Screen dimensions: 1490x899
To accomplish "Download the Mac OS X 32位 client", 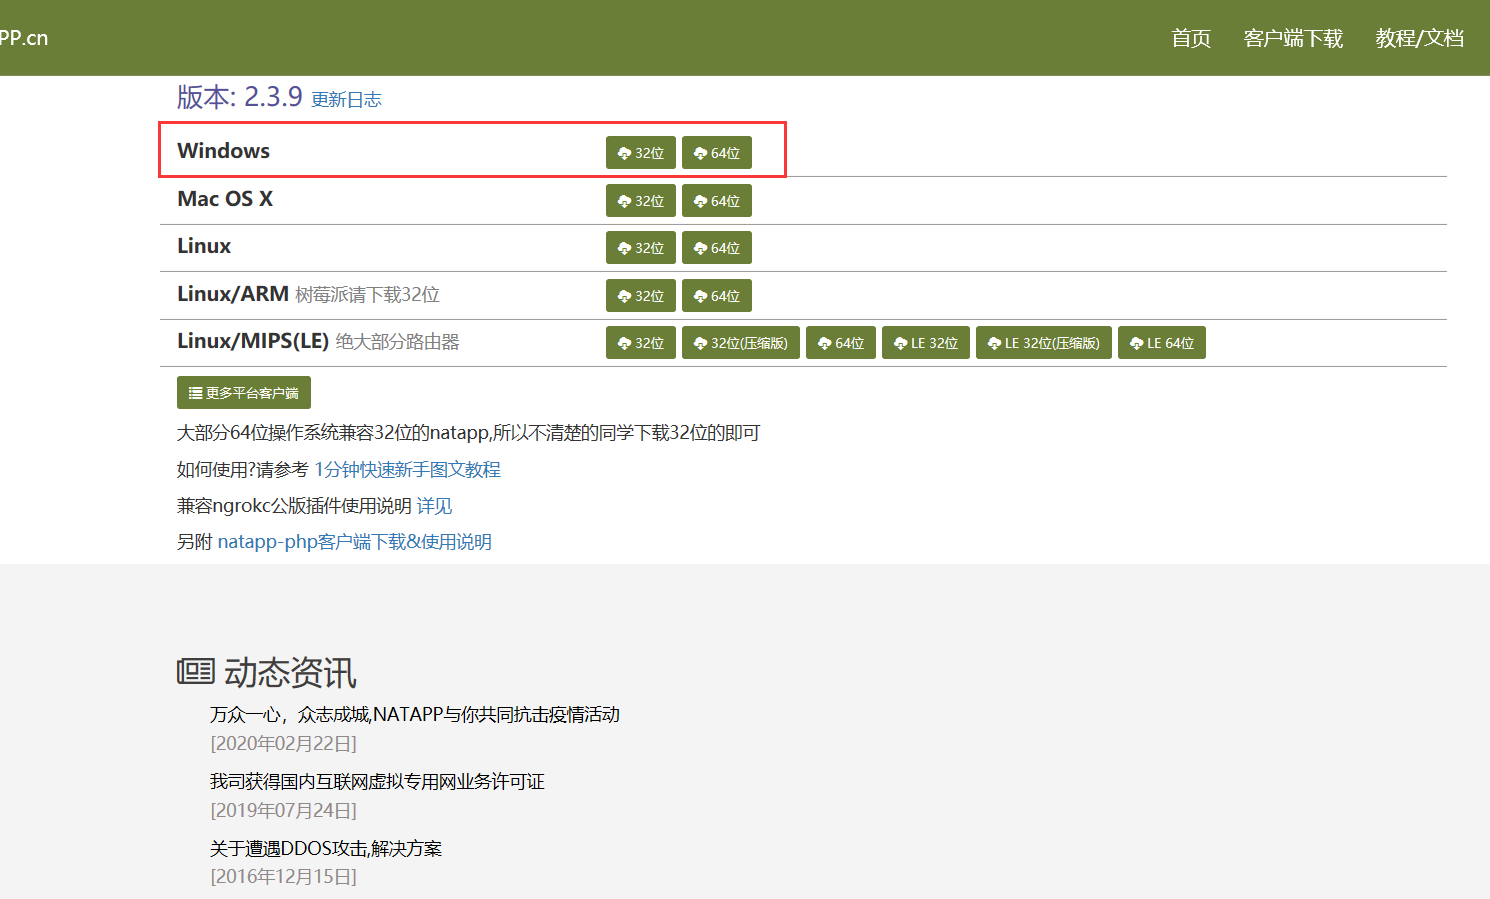I will [640, 200].
